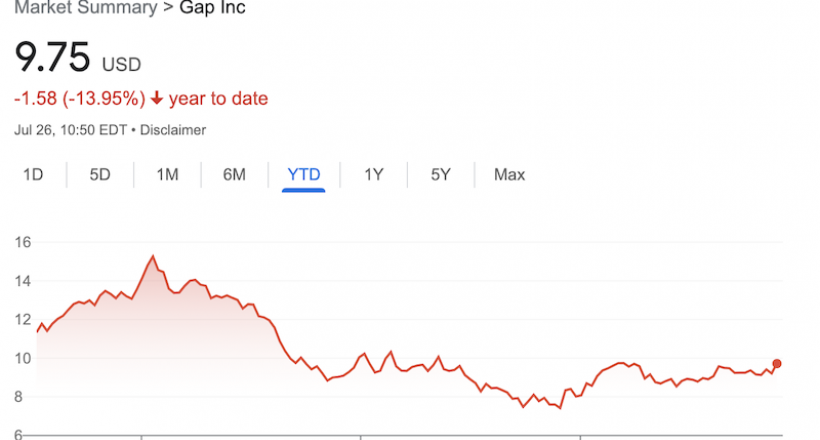Image resolution: width=820 pixels, height=440 pixels.
Task: Click the 9.75 USD price figure
Action: (x=78, y=57)
